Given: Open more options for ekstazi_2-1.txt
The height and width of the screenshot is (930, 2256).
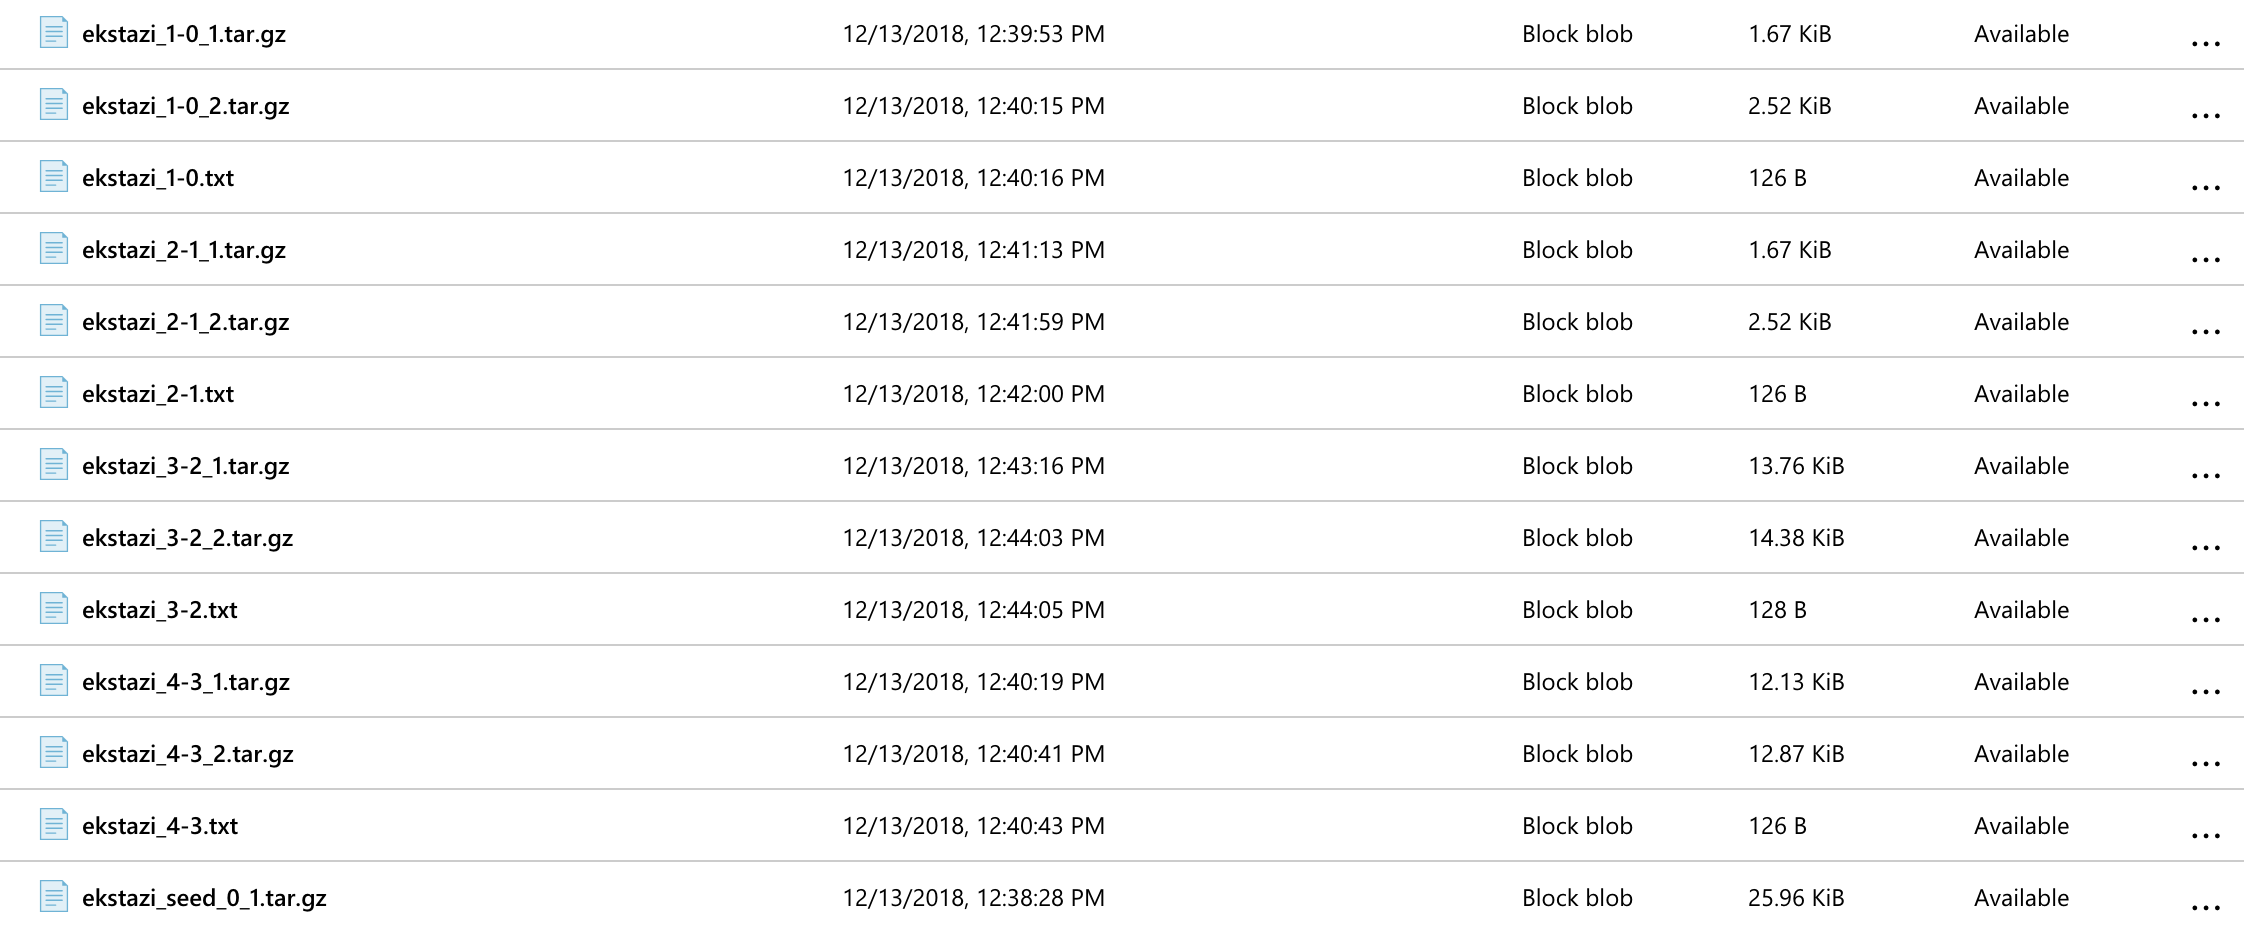Looking at the screenshot, I should click(2205, 404).
